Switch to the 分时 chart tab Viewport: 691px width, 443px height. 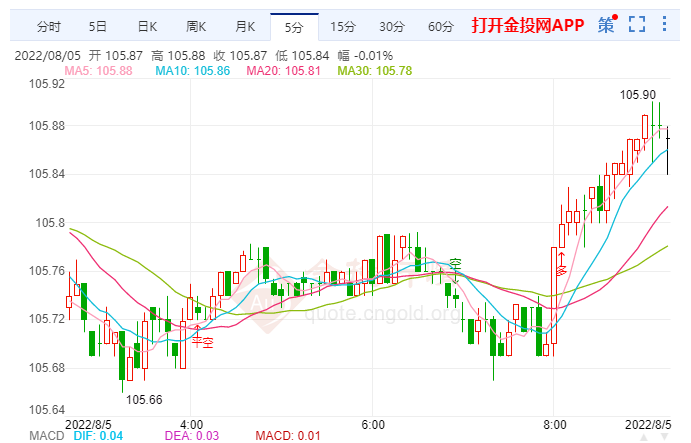pos(48,27)
